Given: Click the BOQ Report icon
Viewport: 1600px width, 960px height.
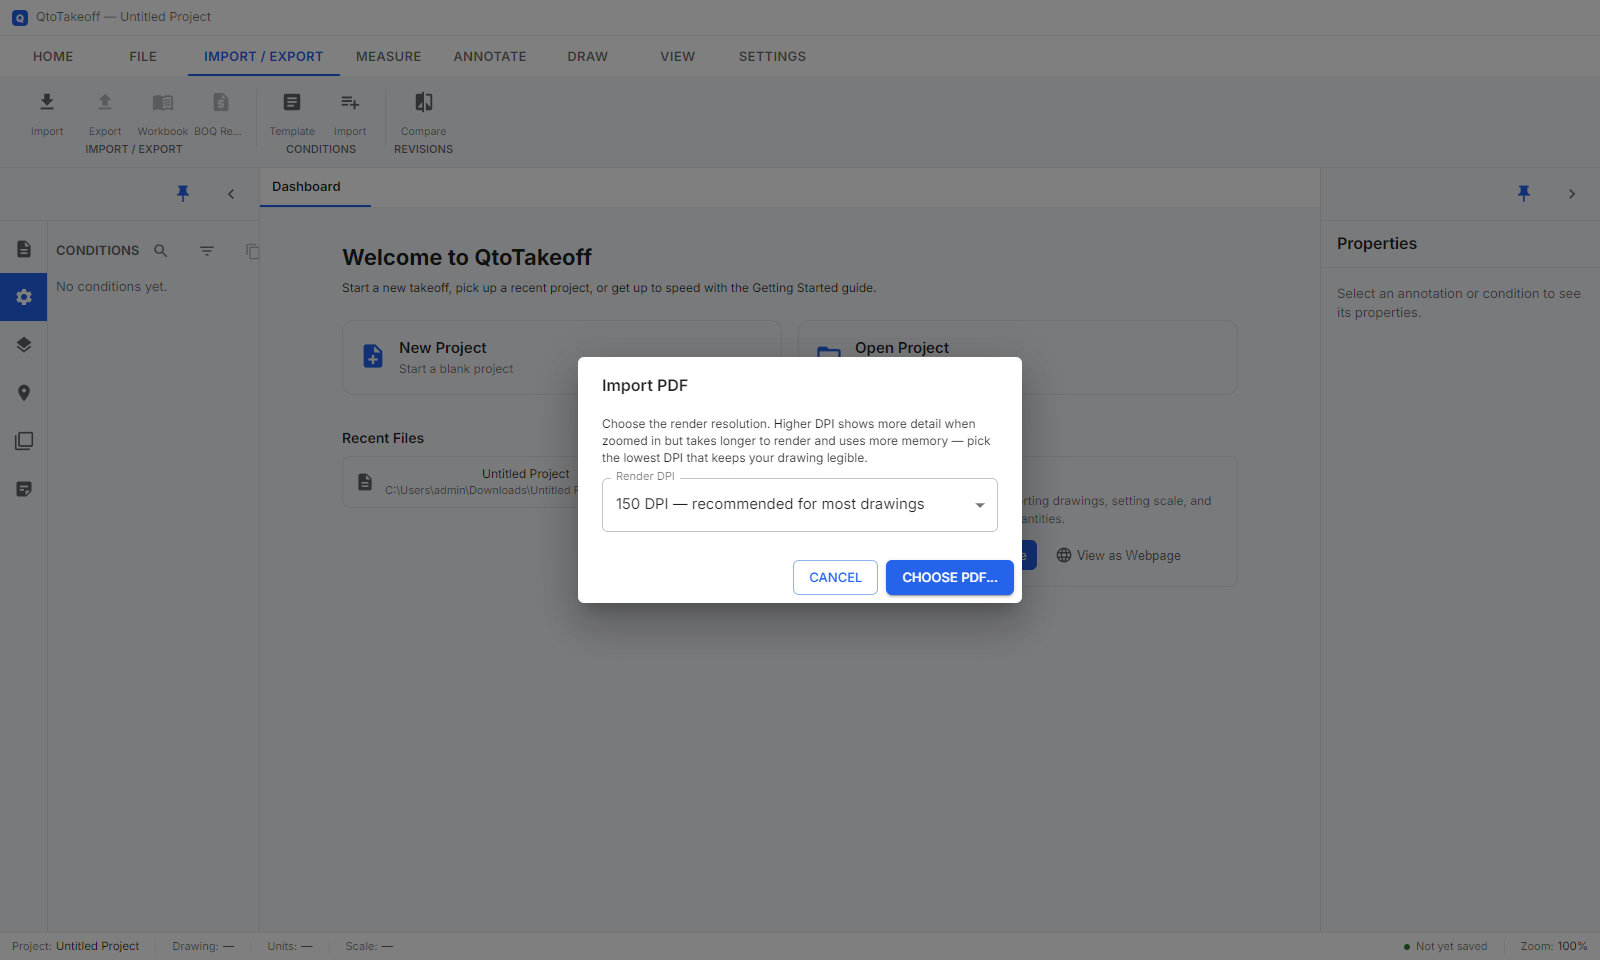Looking at the screenshot, I should point(221,102).
